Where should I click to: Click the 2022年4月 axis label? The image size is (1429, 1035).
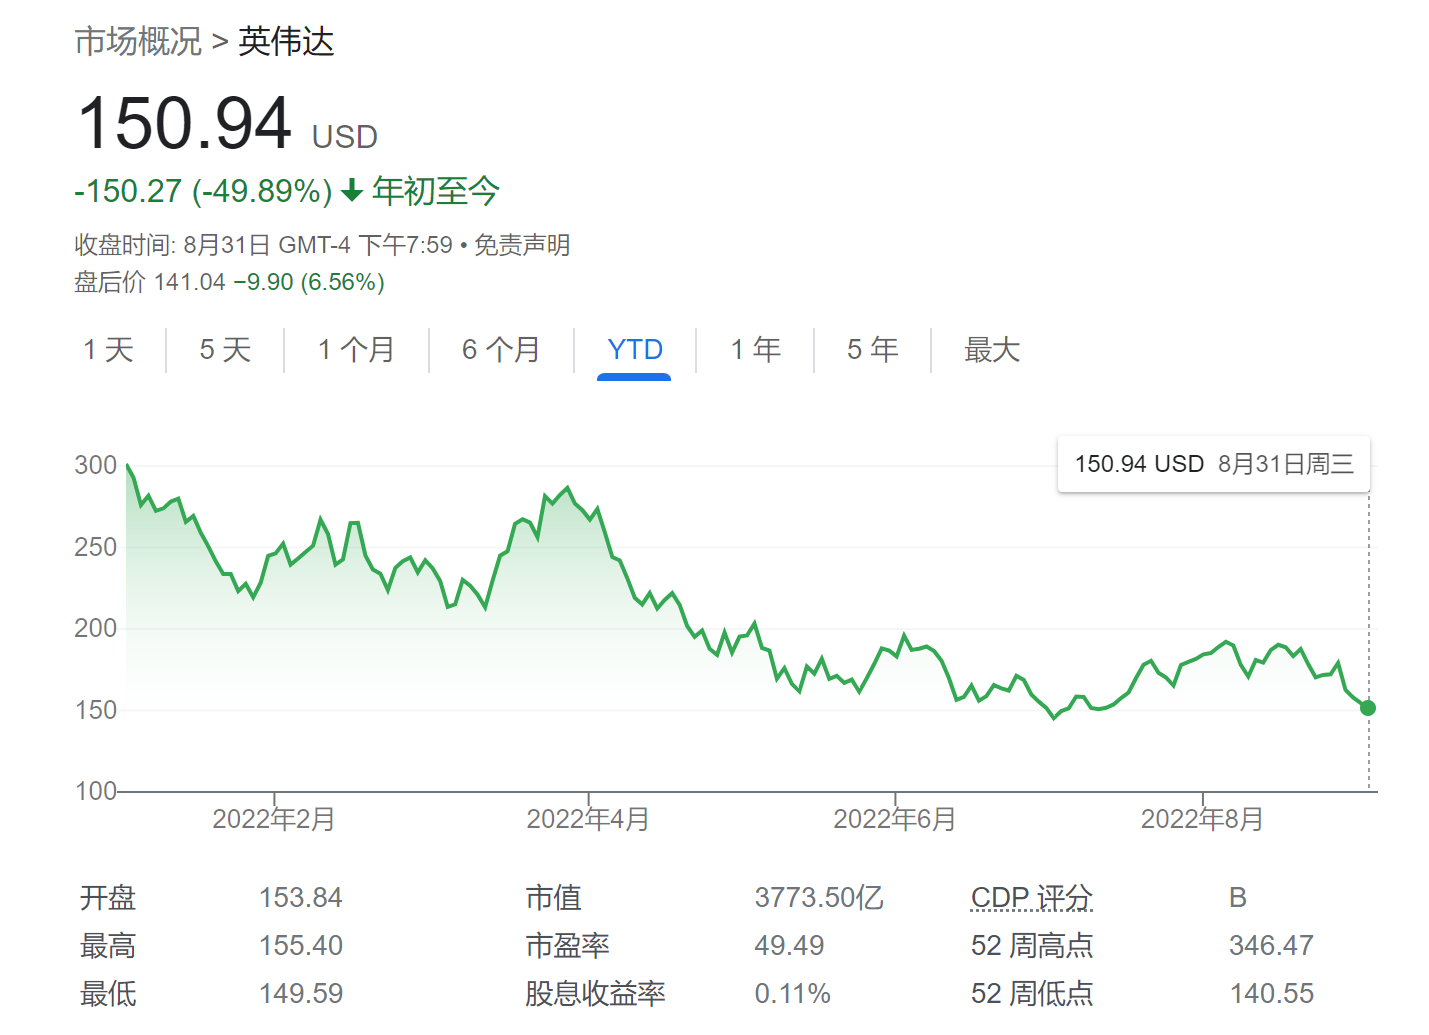tap(588, 820)
